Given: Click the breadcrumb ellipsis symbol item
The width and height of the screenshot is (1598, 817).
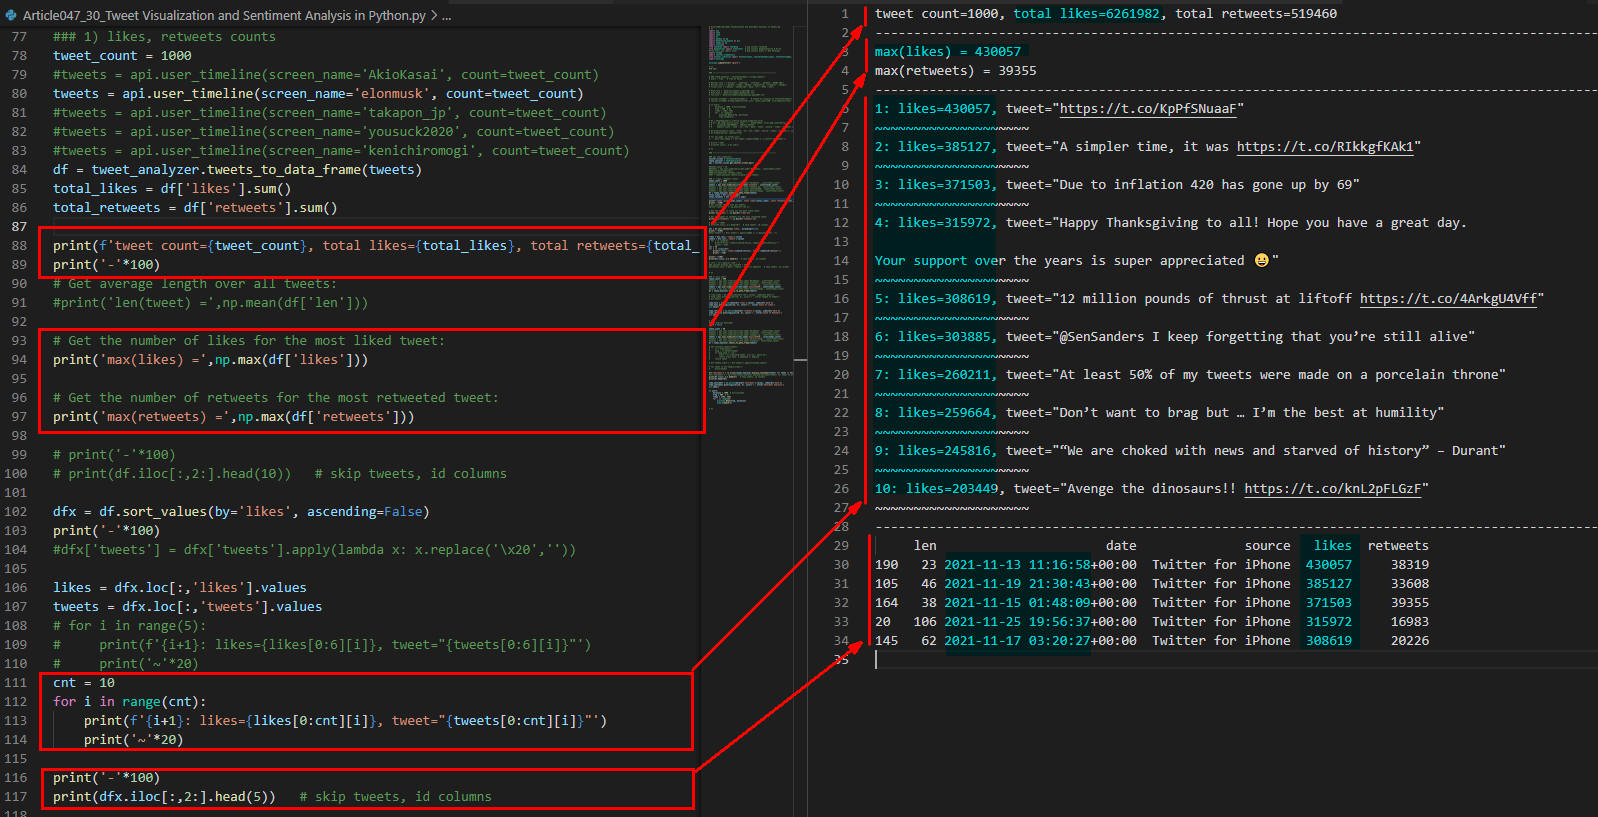Looking at the screenshot, I should 447,15.
